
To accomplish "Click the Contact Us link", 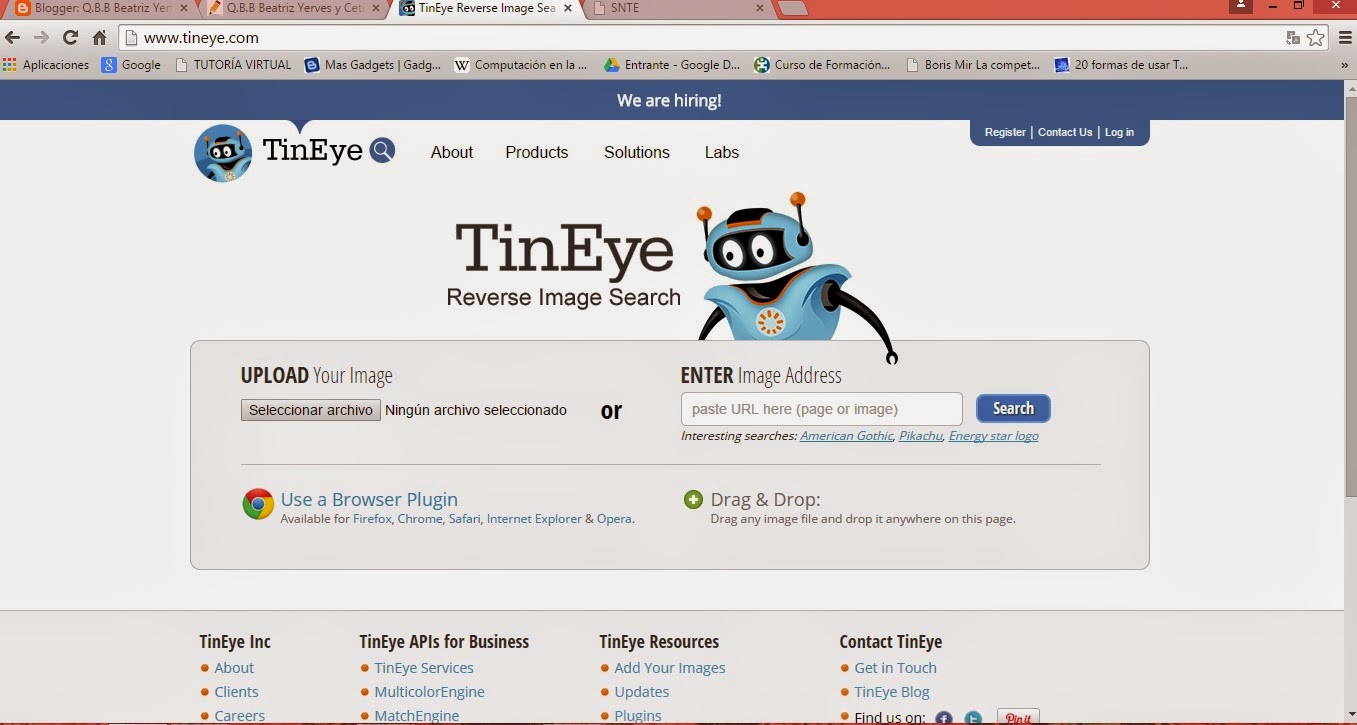I will (1065, 132).
